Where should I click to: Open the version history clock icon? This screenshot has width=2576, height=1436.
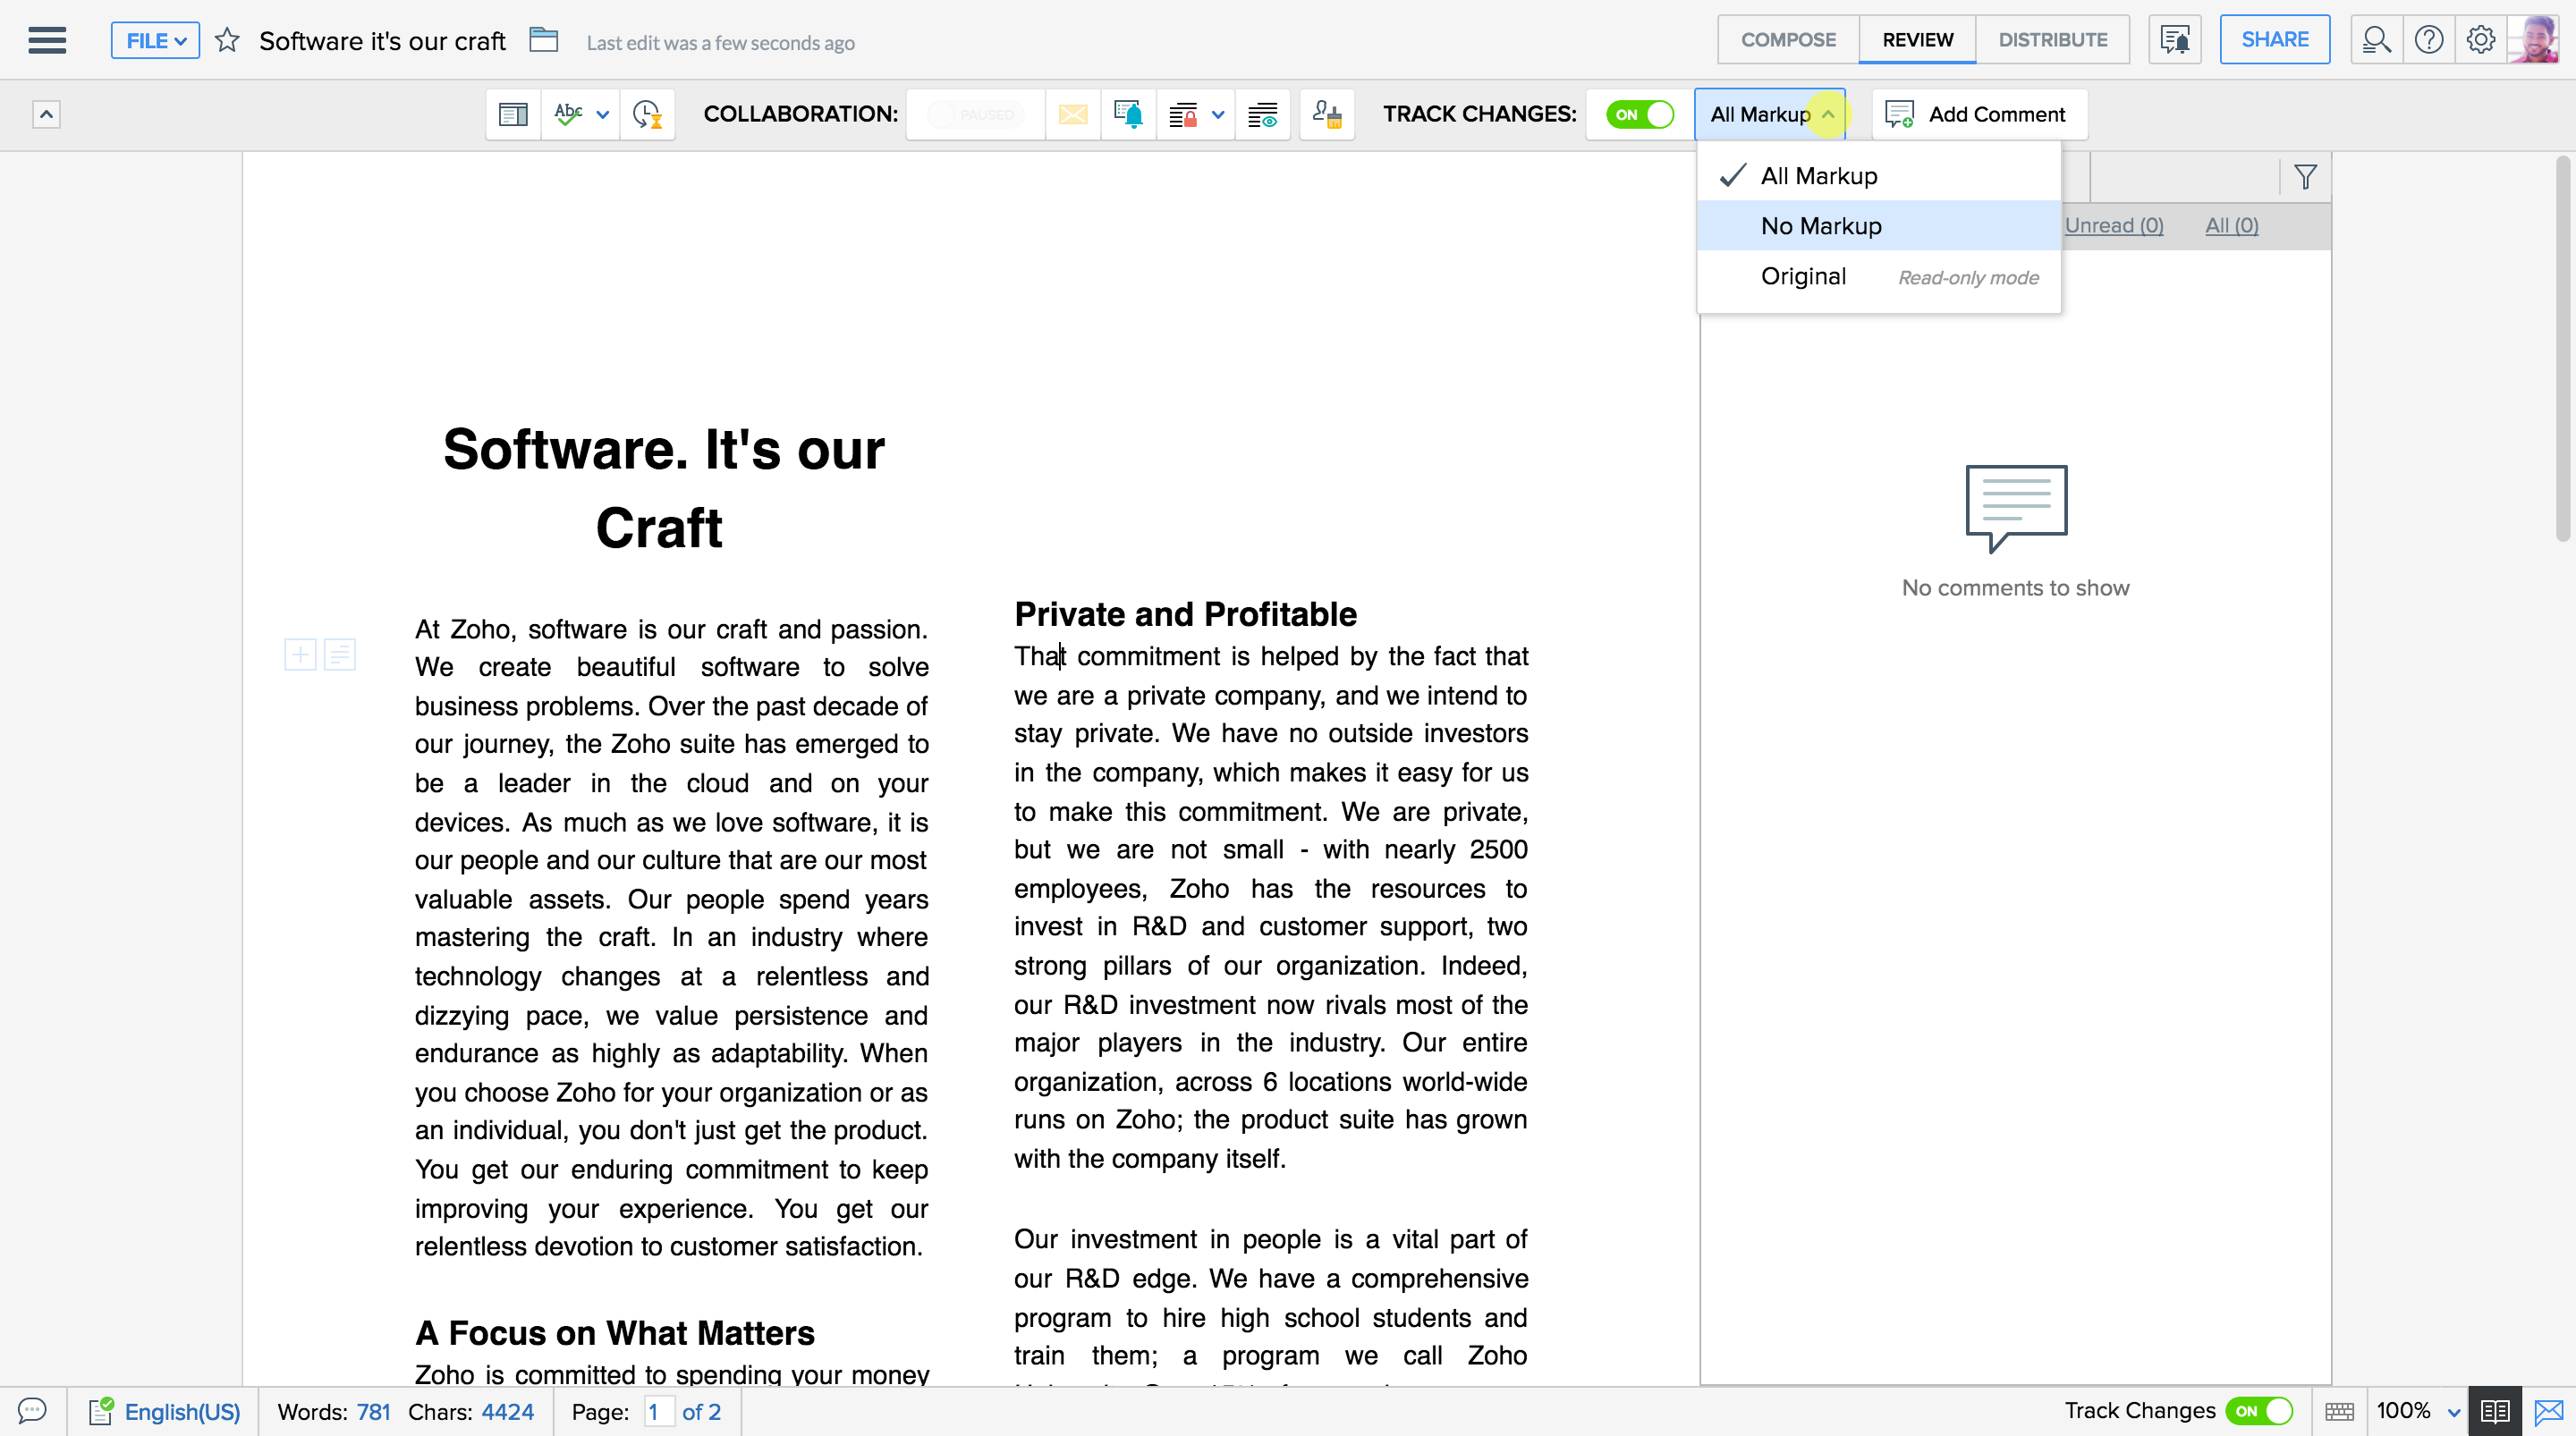(x=647, y=114)
